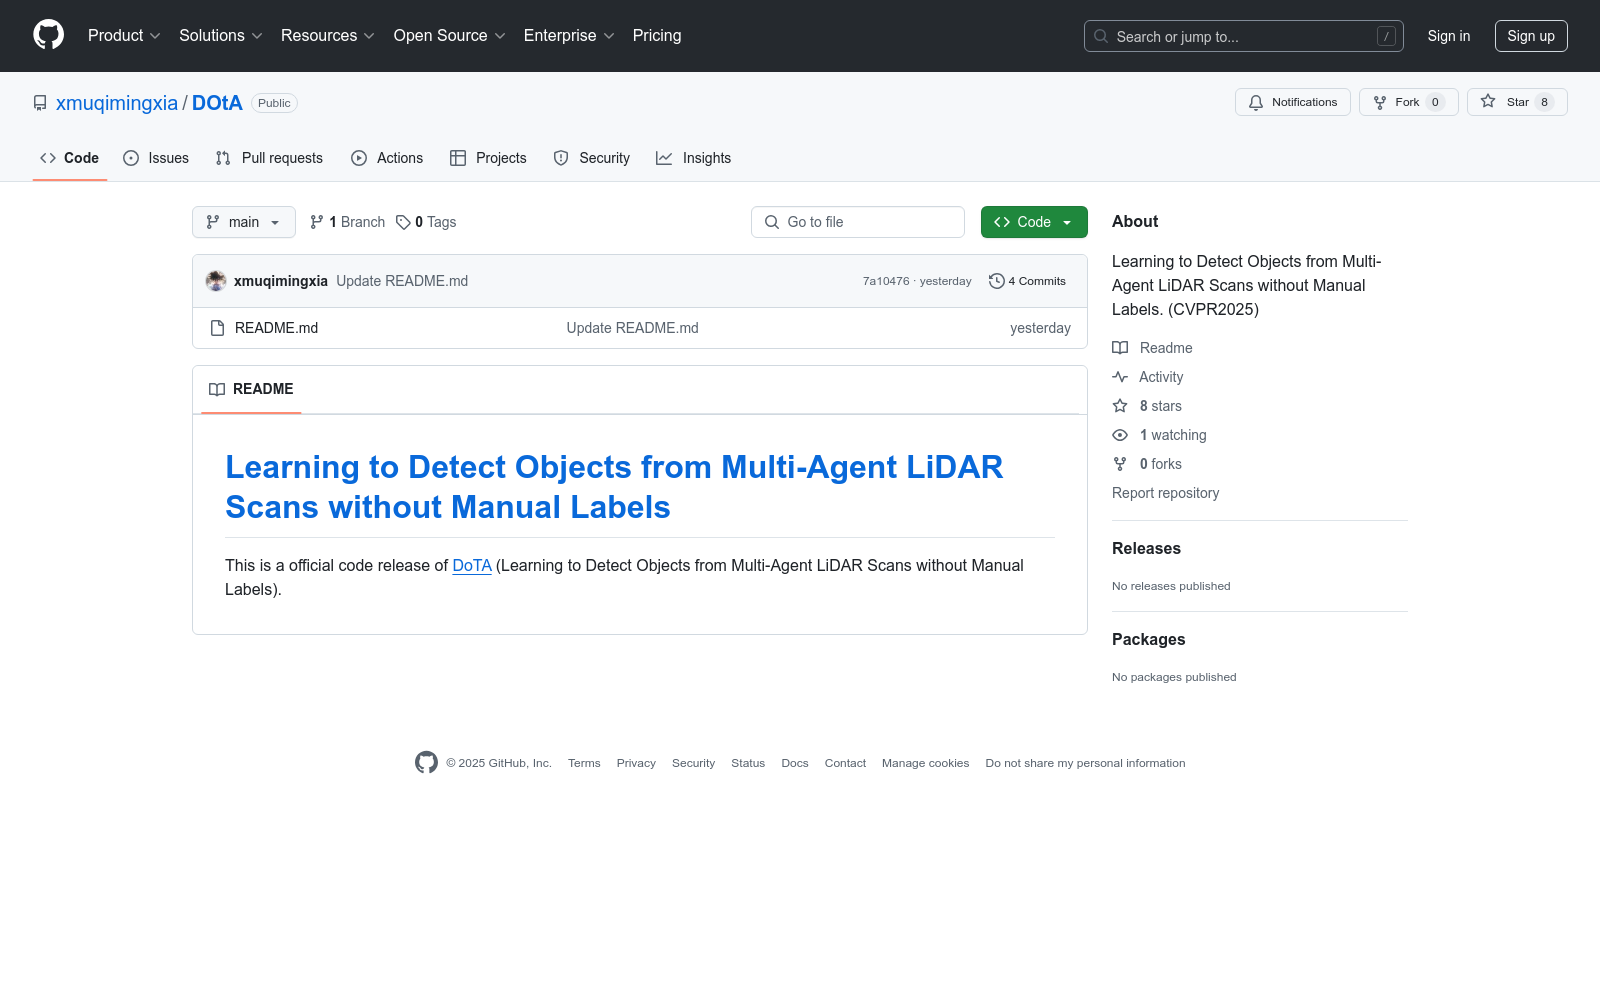Screen dimensions: 1600x1000
Task: Go to the Pricing page
Action: (657, 36)
